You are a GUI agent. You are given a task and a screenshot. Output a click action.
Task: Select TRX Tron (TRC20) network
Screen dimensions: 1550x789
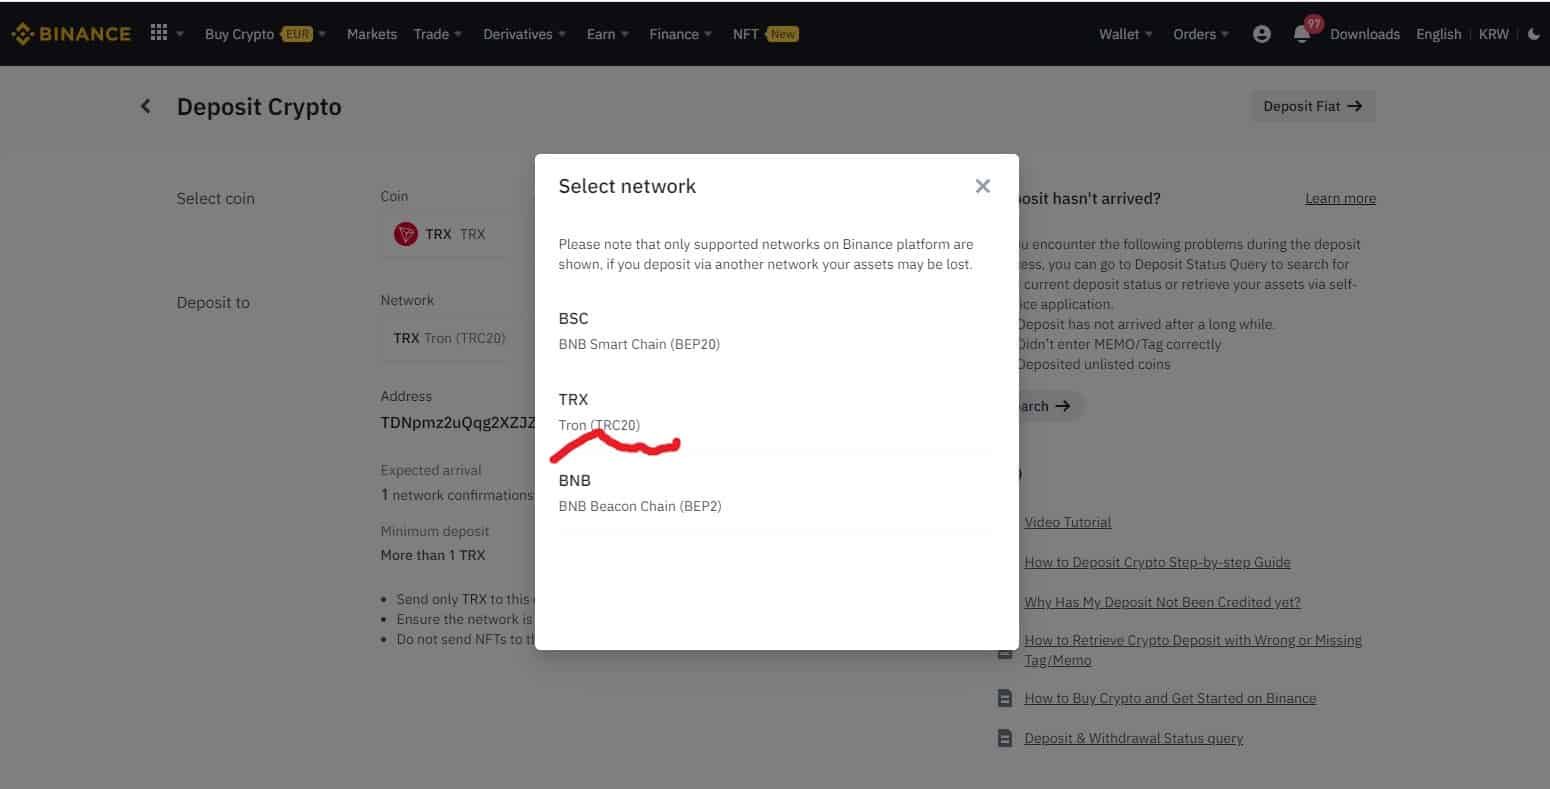tap(599, 412)
